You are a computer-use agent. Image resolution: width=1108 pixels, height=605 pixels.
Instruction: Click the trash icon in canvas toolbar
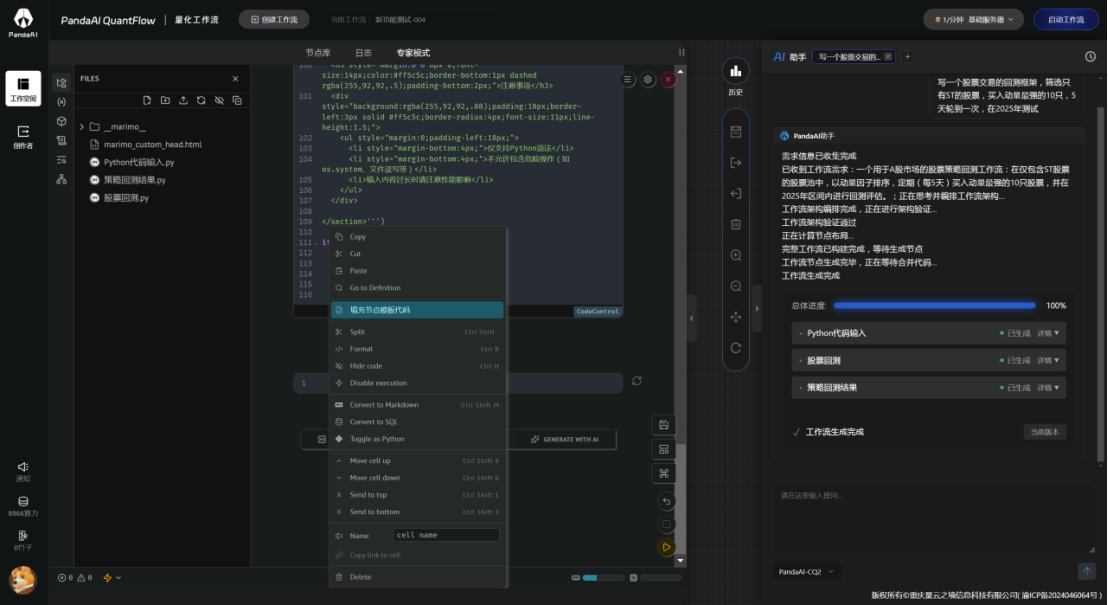tap(736, 224)
